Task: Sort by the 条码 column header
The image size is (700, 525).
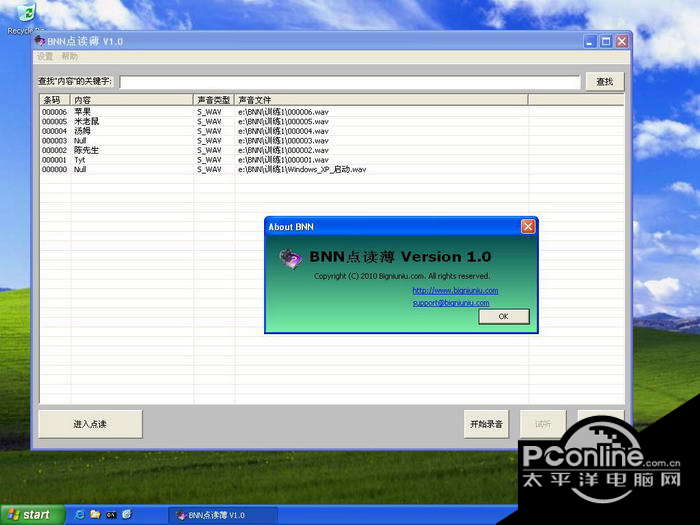Action: pyautogui.click(x=55, y=100)
